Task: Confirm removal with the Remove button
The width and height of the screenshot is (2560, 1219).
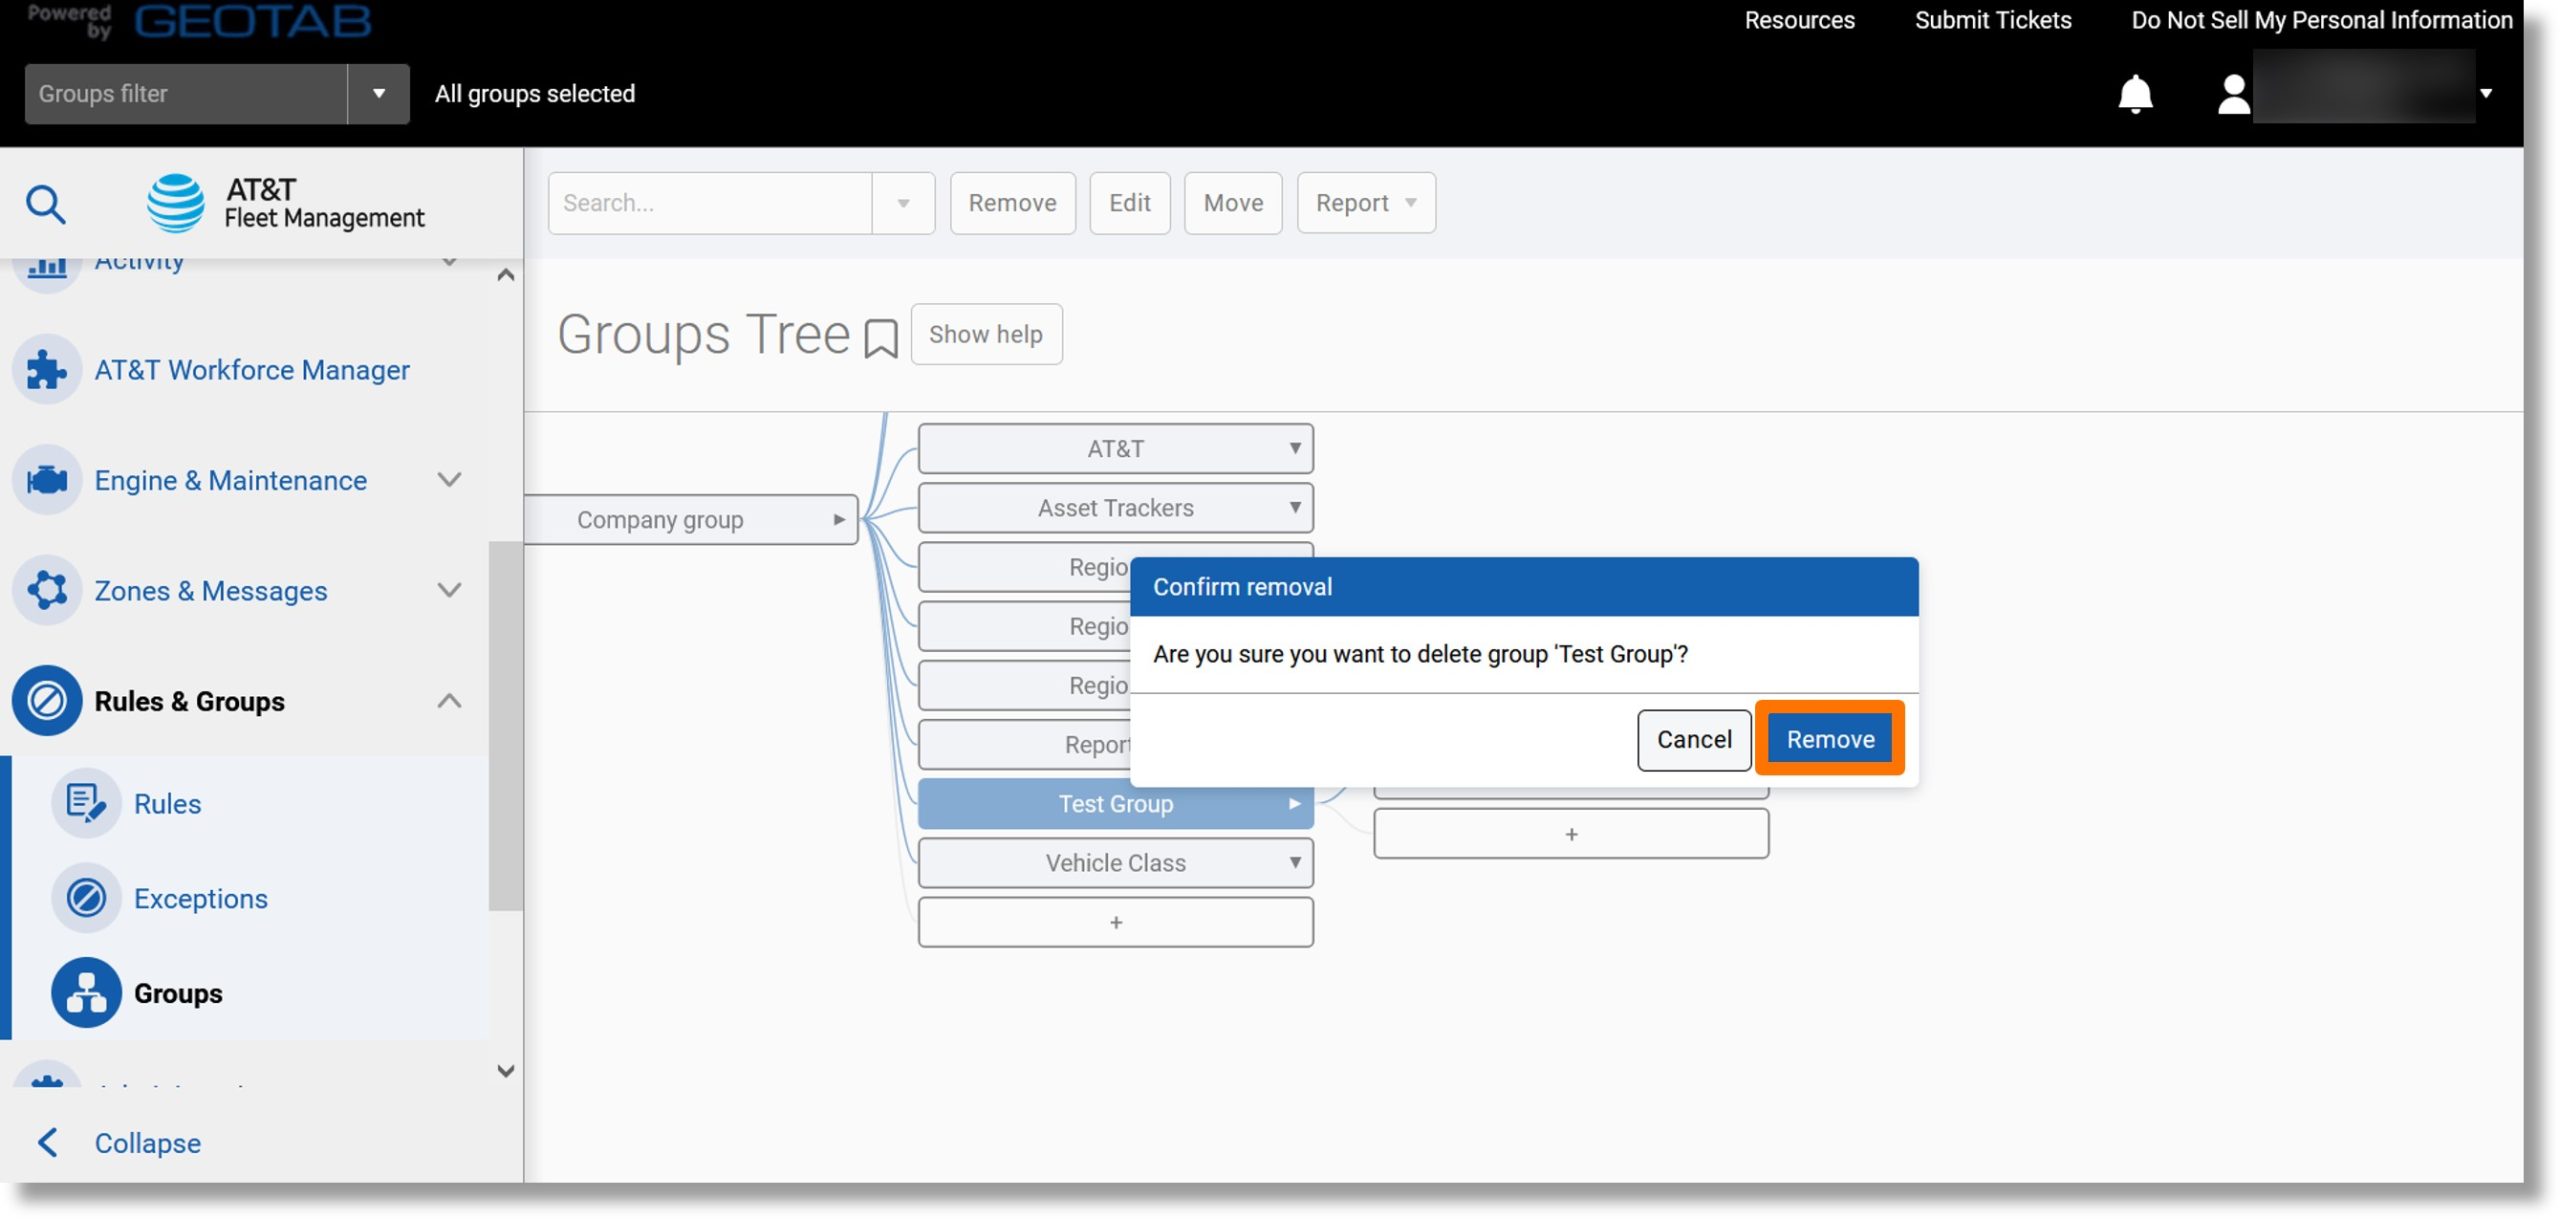Action: click(x=1830, y=739)
